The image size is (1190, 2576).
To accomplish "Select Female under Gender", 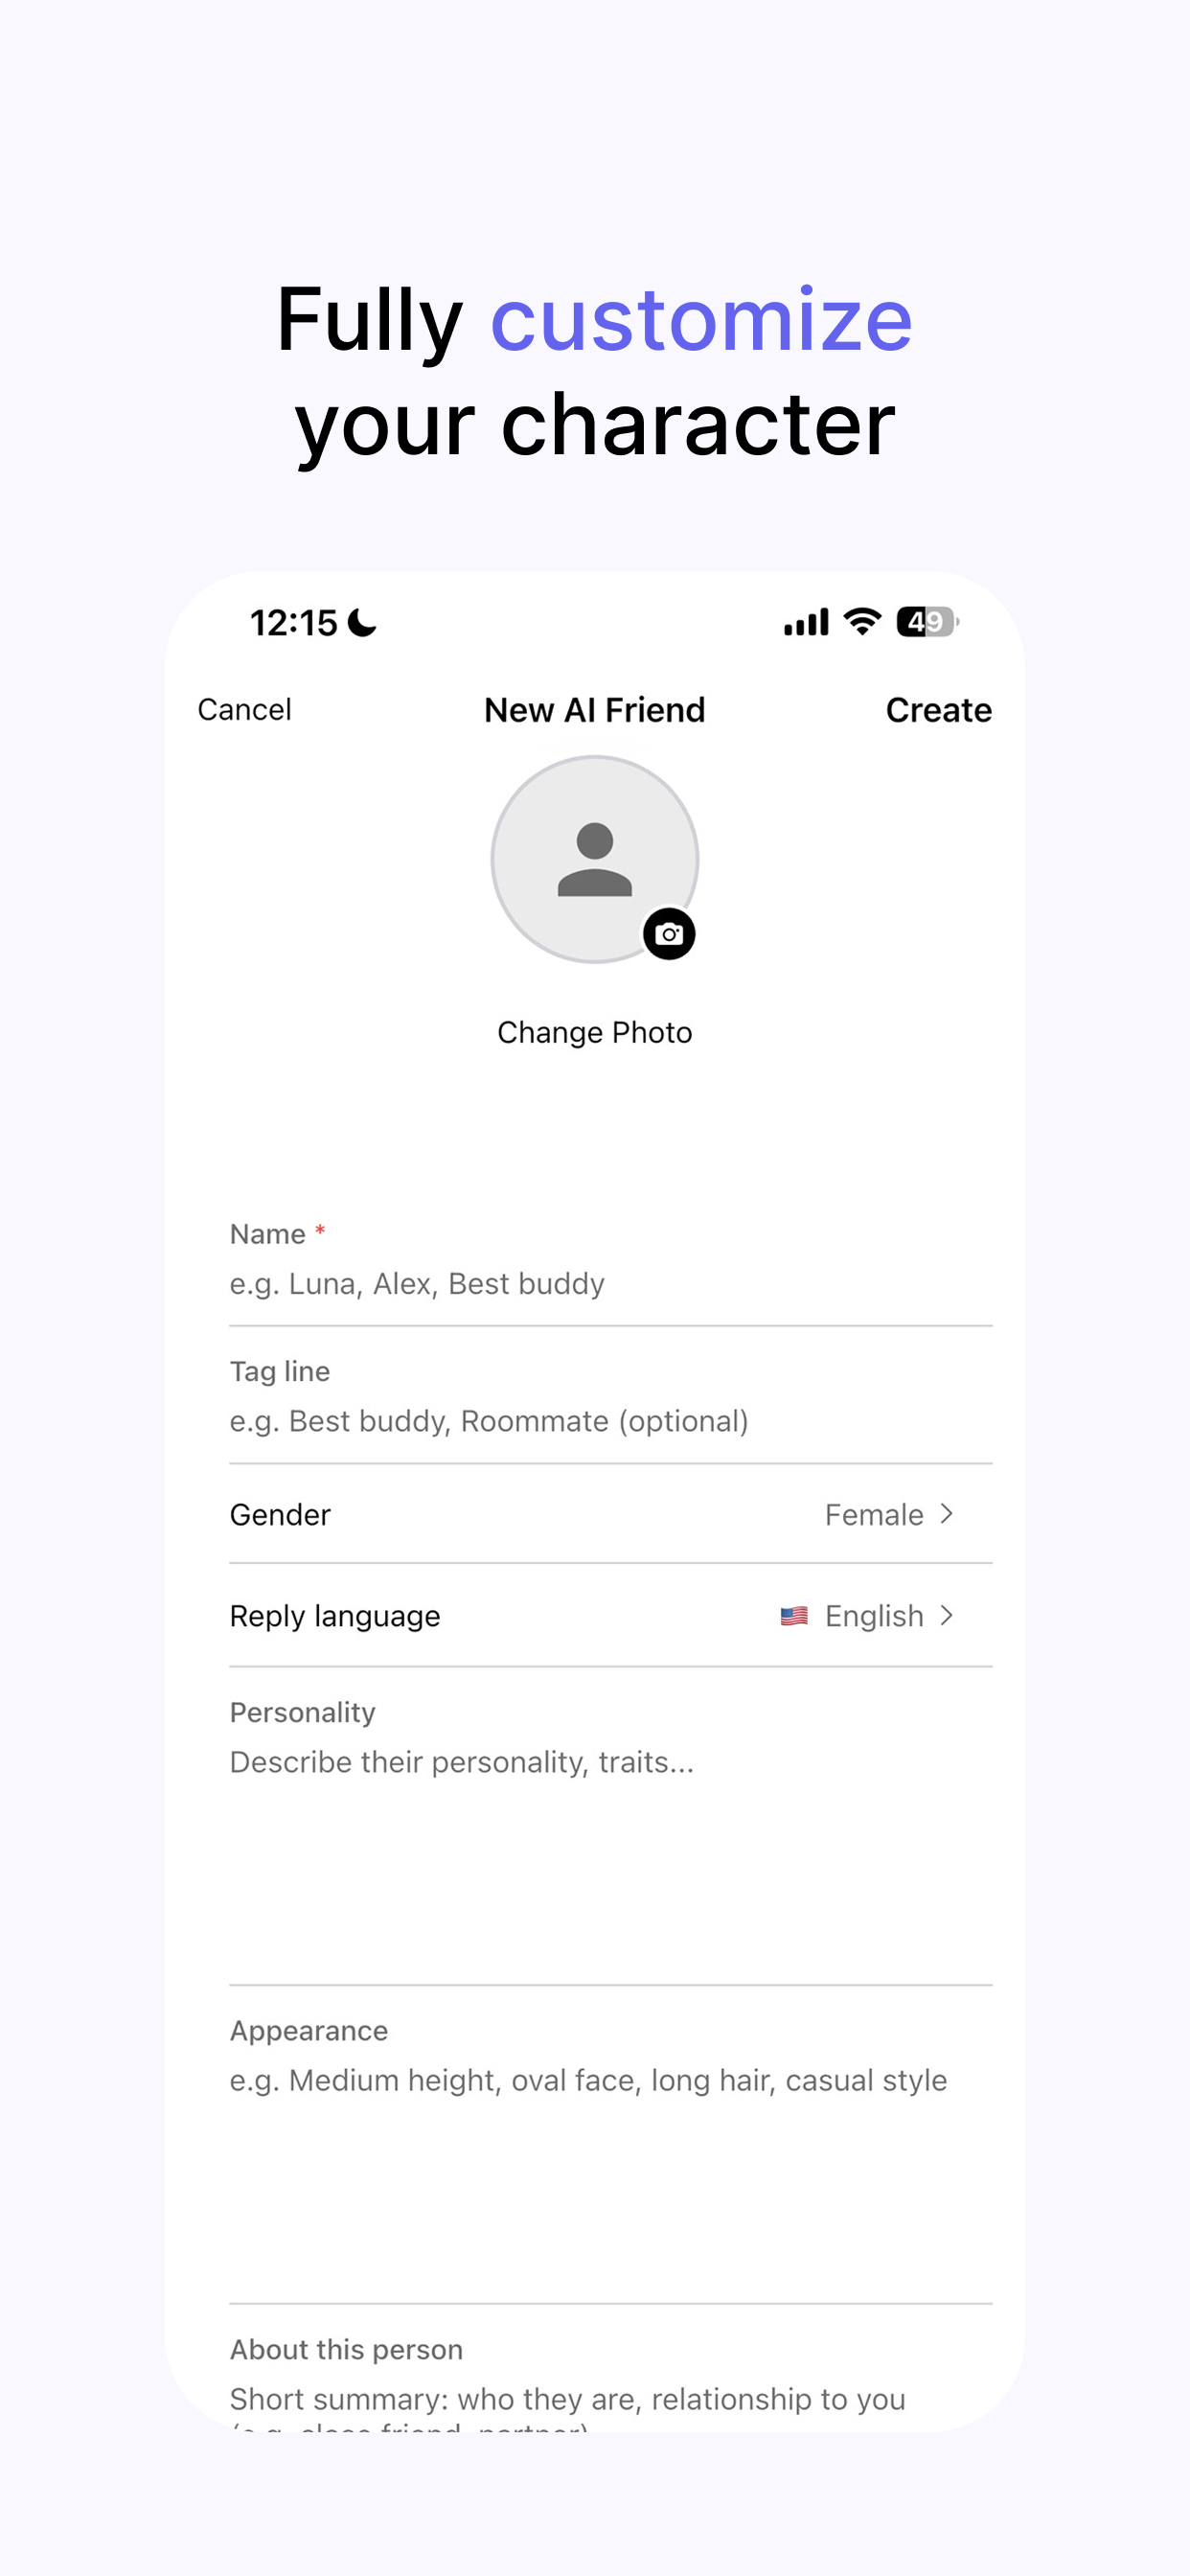I will [x=872, y=1514].
